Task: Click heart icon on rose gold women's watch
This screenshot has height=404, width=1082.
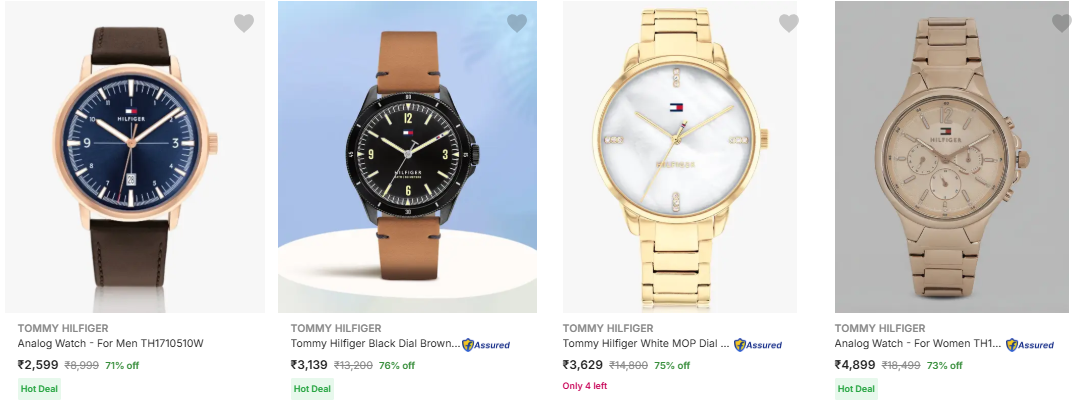Action: [x=1061, y=23]
